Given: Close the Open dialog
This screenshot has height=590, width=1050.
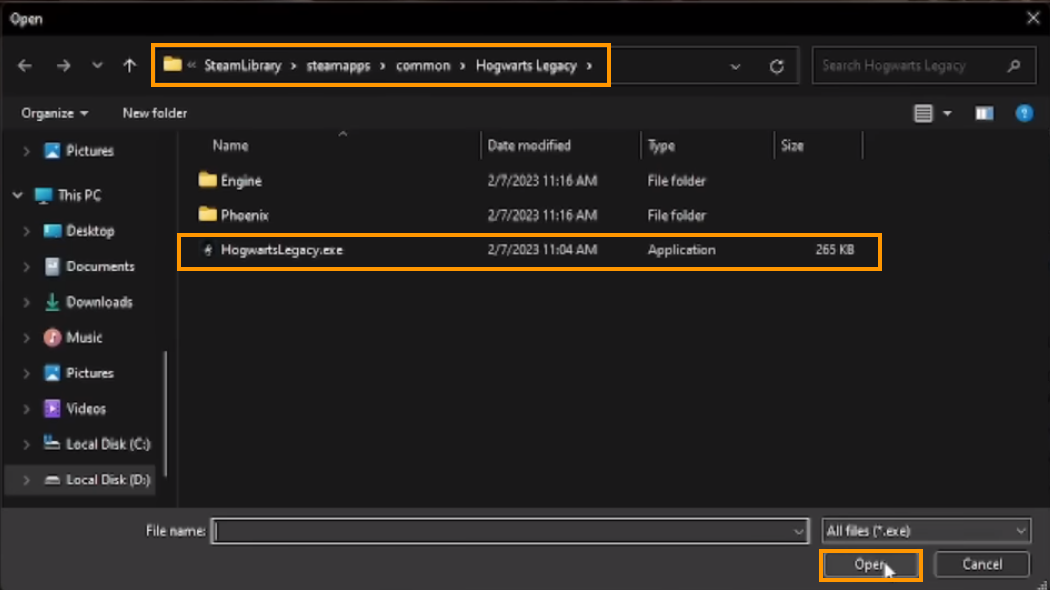Looking at the screenshot, I should click(x=1033, y=18).
